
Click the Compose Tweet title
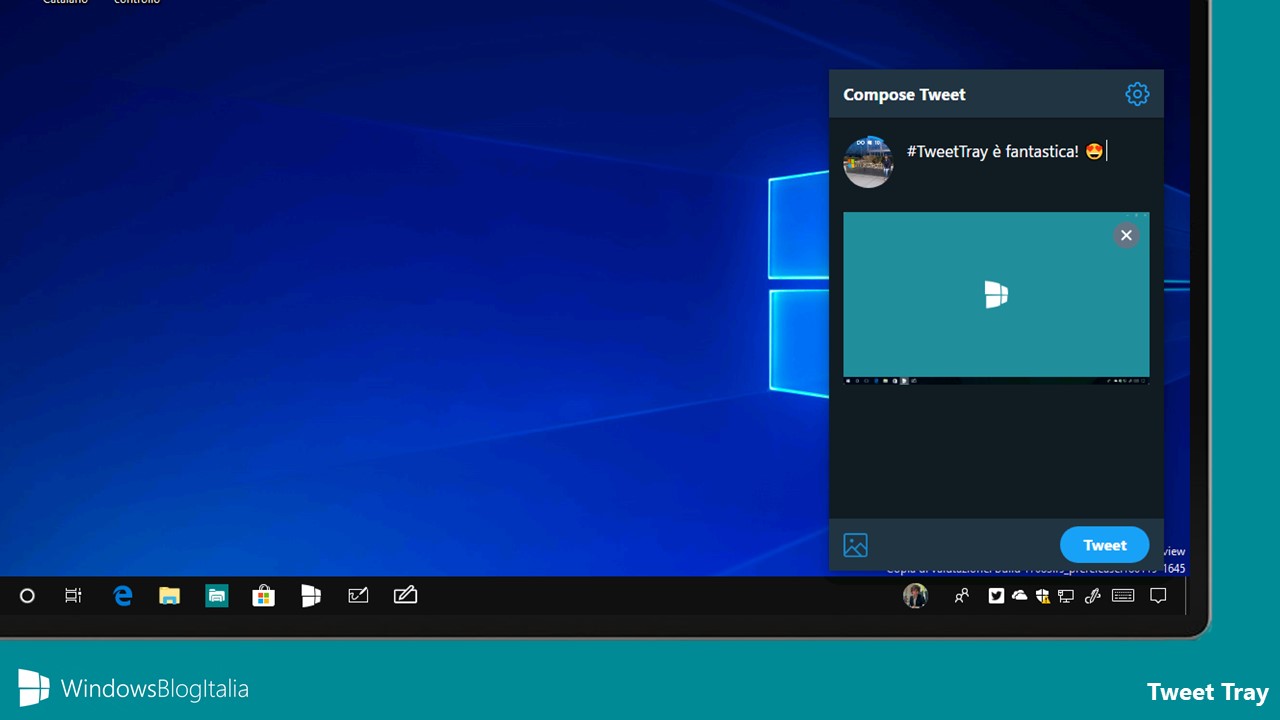tap(904, 95)
